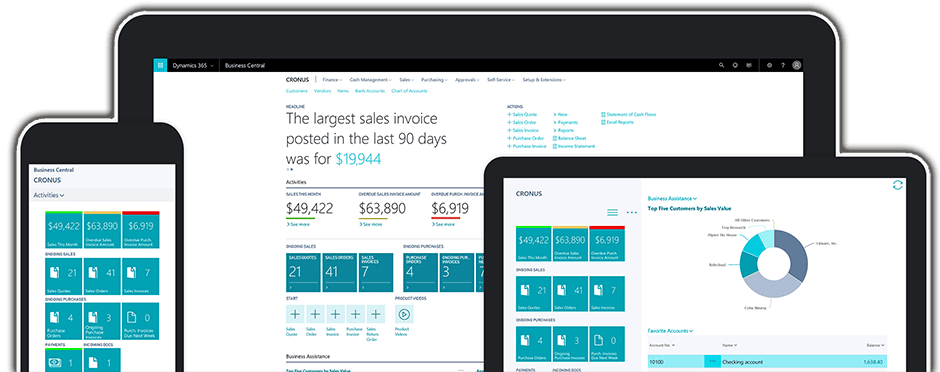Open Sales Orders 41 tile on phone
This screenshot has width=940, height=372.
(102, 277)
